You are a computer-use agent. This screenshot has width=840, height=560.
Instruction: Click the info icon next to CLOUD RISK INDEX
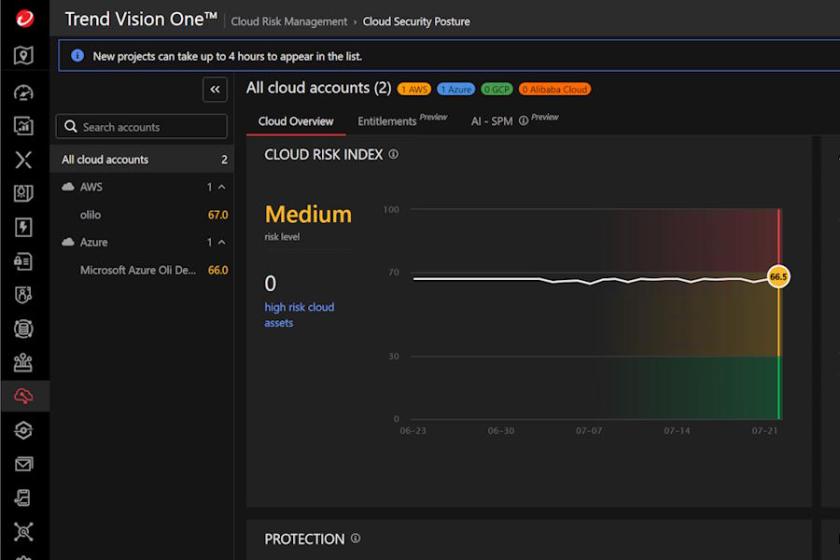click(393, 154)
